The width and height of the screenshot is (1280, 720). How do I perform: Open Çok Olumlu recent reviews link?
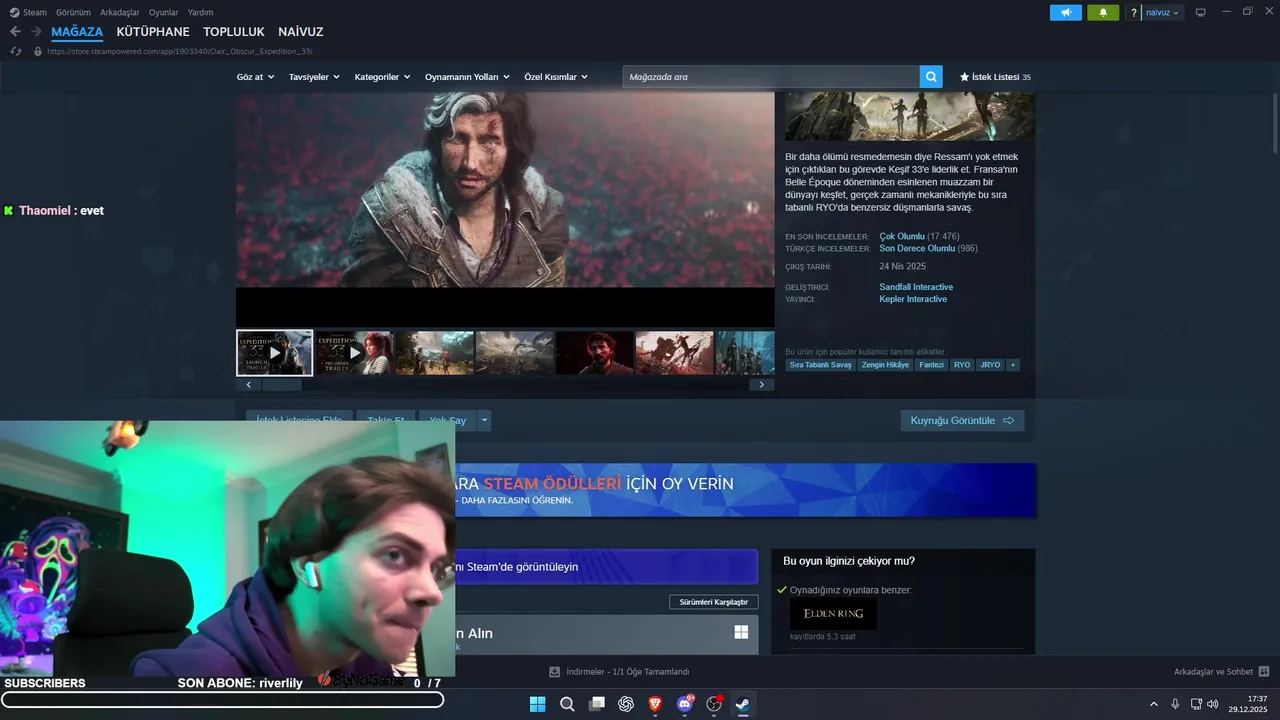[902, 236]
